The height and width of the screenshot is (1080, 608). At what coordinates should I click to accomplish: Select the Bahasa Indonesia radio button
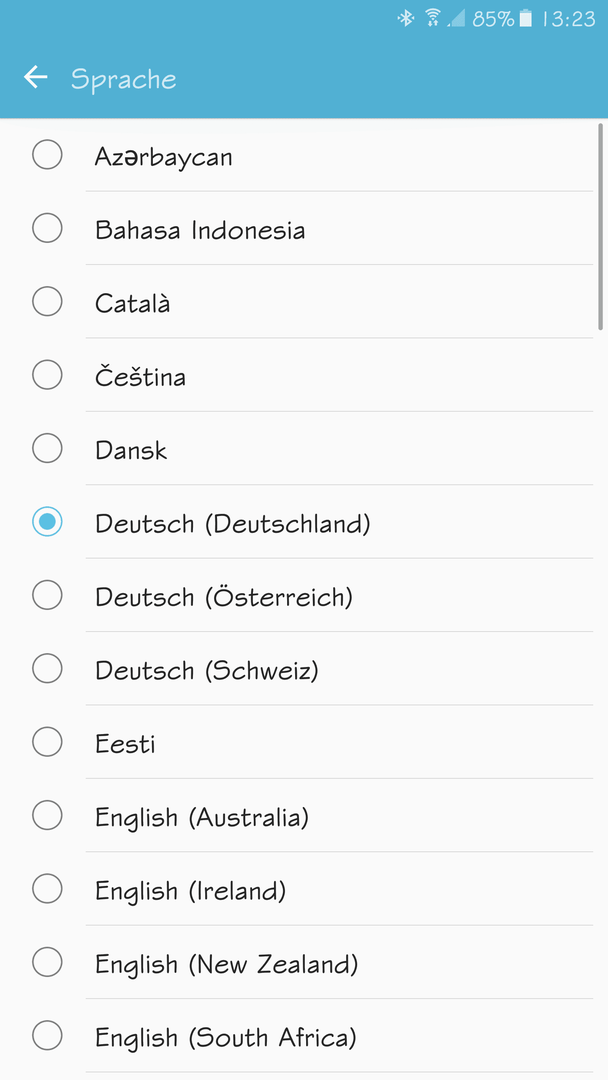coord(48,228)
